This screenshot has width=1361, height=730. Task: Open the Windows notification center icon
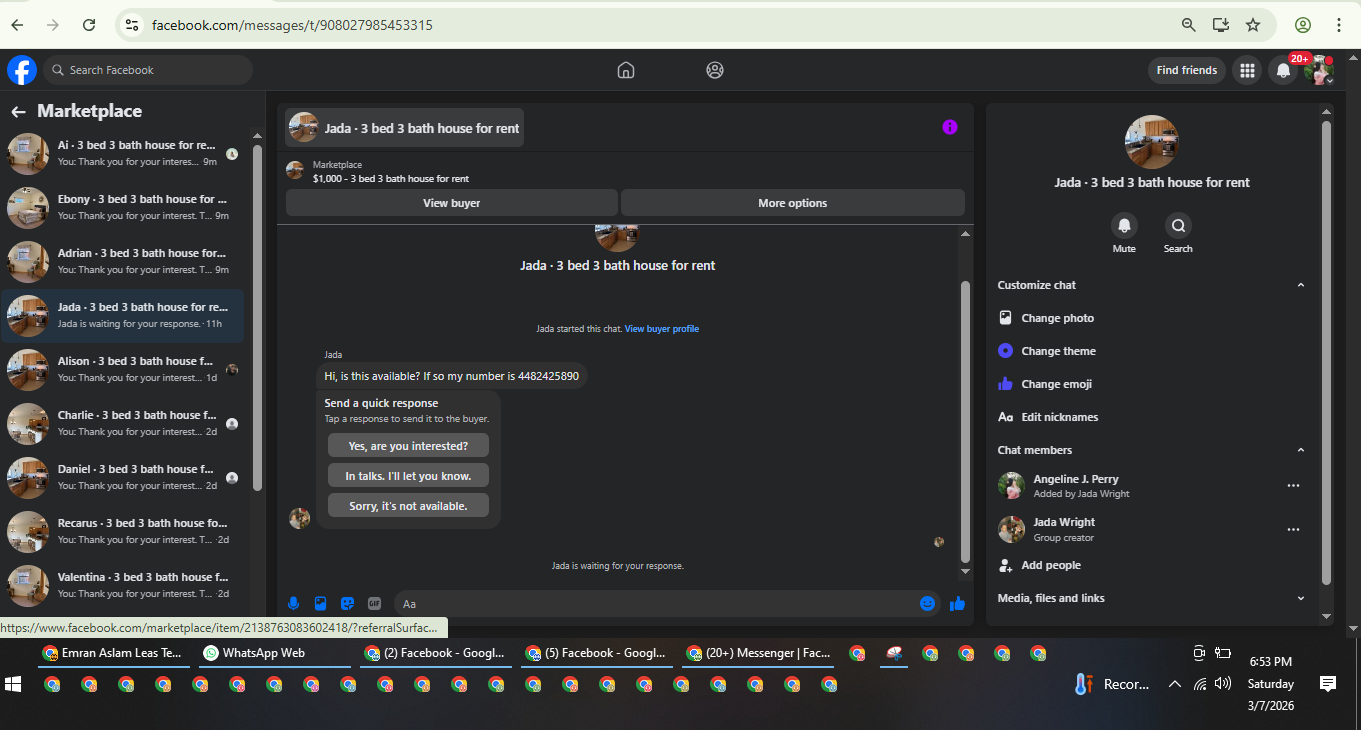pyautogui.click(x=1328, y=684)
